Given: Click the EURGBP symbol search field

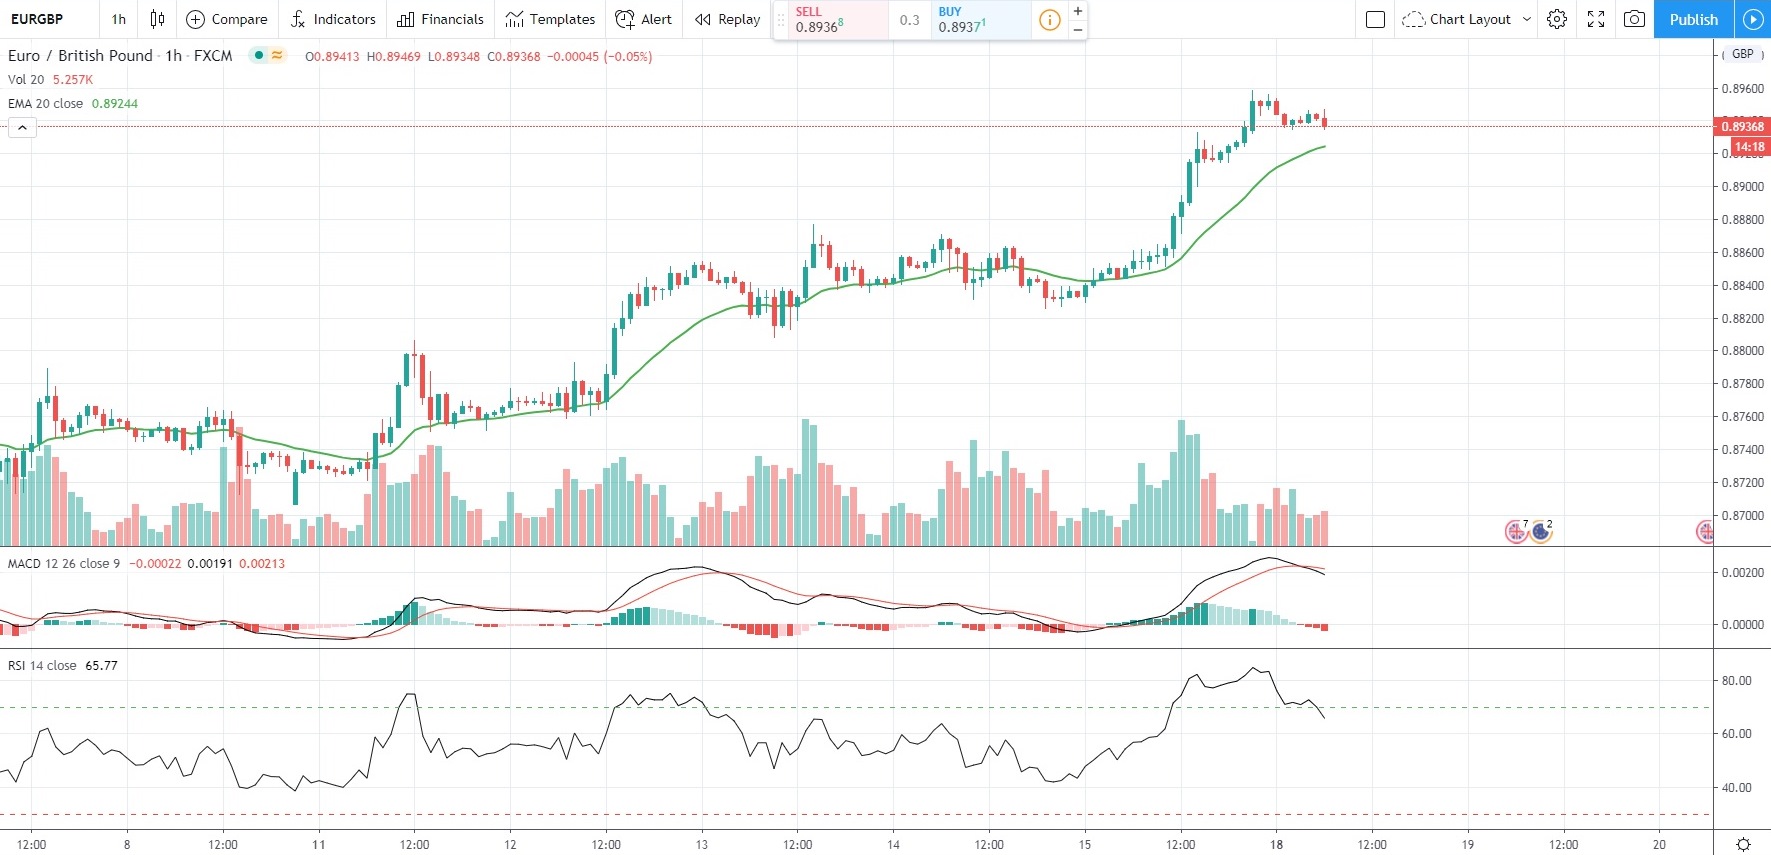Looking at the screenshot, I should (x=38, y=19).
